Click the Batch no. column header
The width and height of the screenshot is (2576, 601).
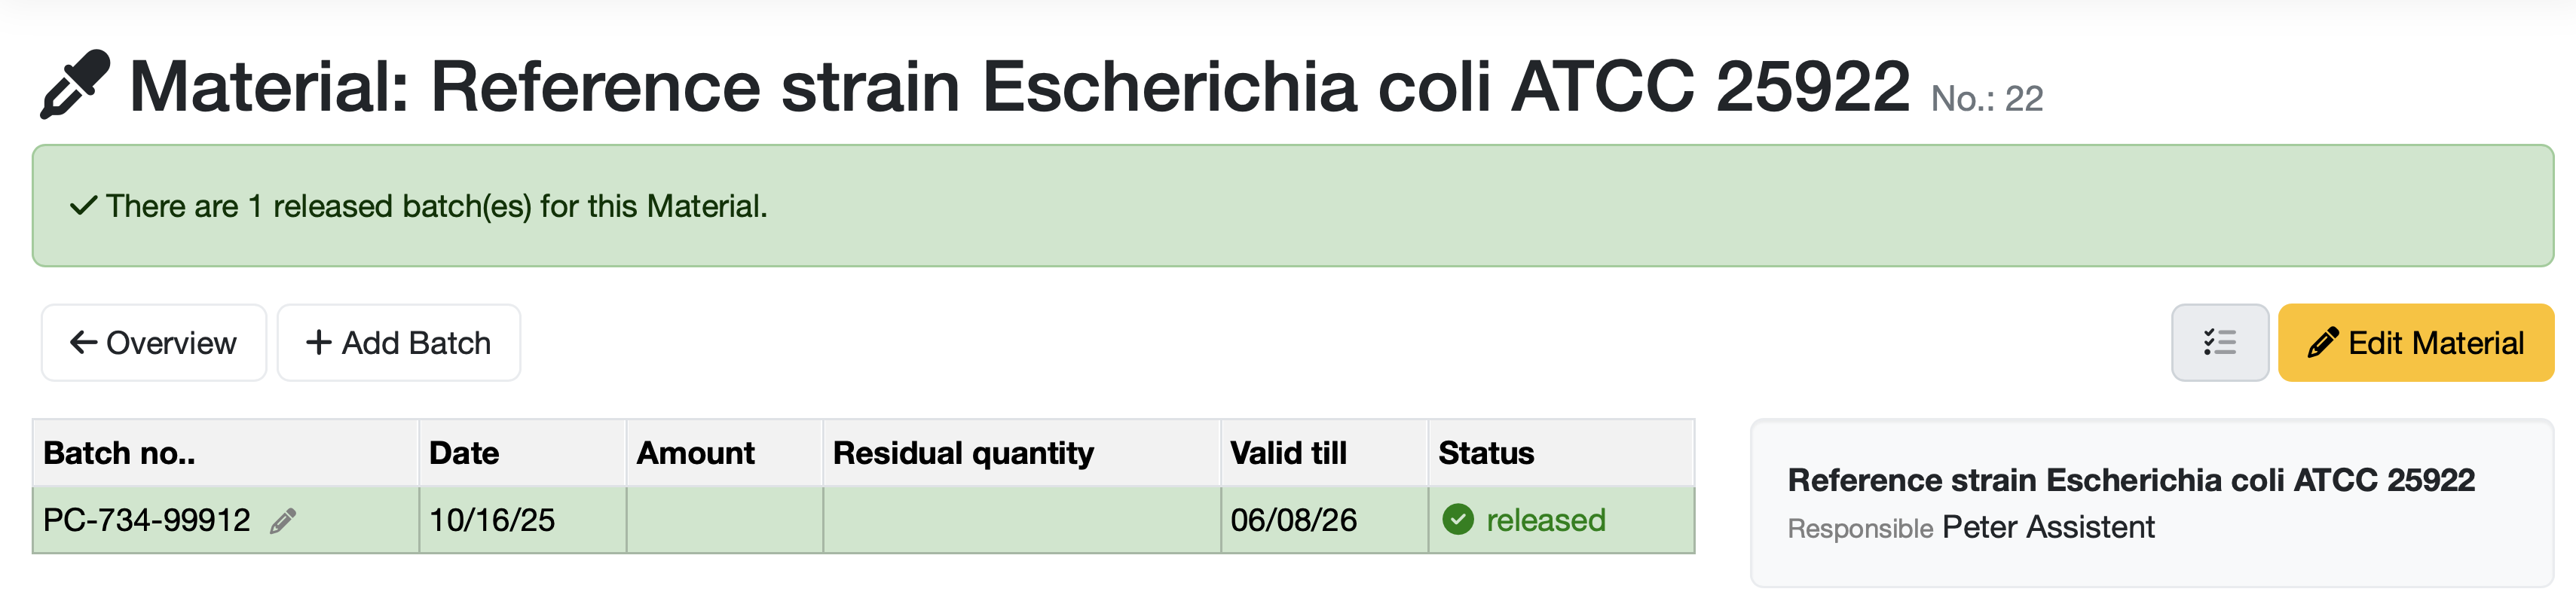point(119,453)
